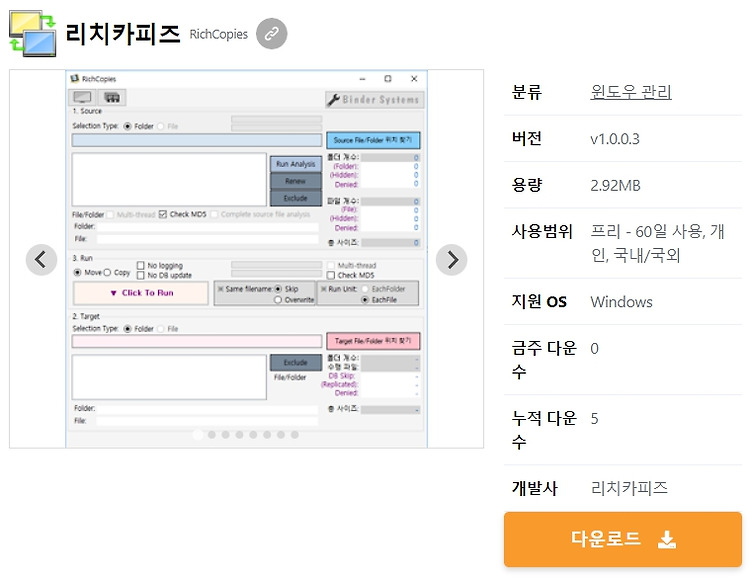The height and width of the screenshot is (580, 750).
Task: Open the 윈도우 관리 category link
Action: pyautogui.click(x=631, y=92)
